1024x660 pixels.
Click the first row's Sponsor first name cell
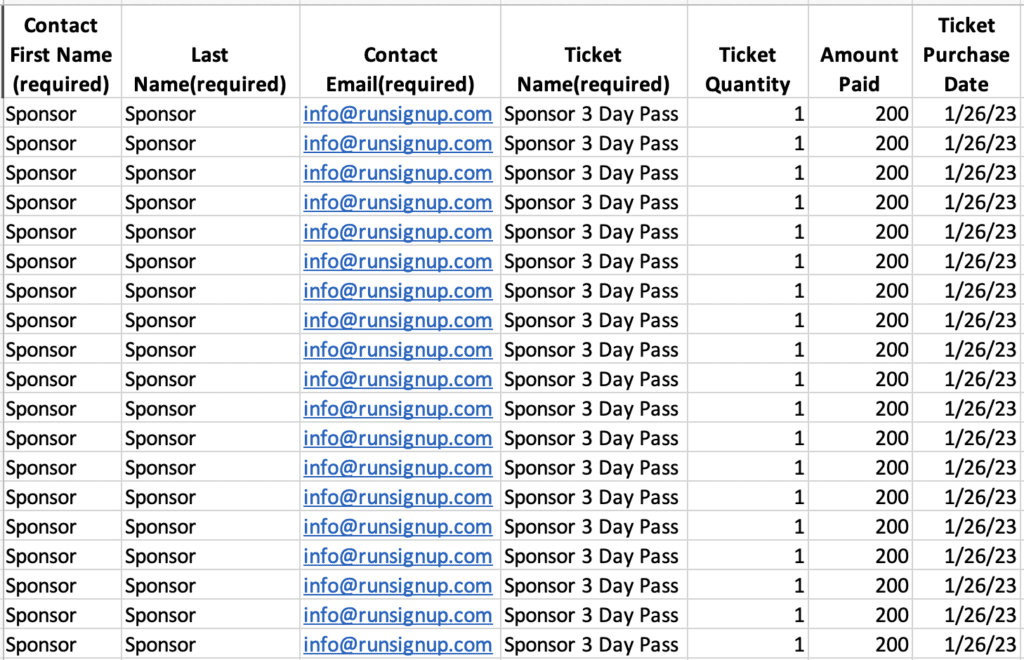pyautogui.click(x=61, y=114)
